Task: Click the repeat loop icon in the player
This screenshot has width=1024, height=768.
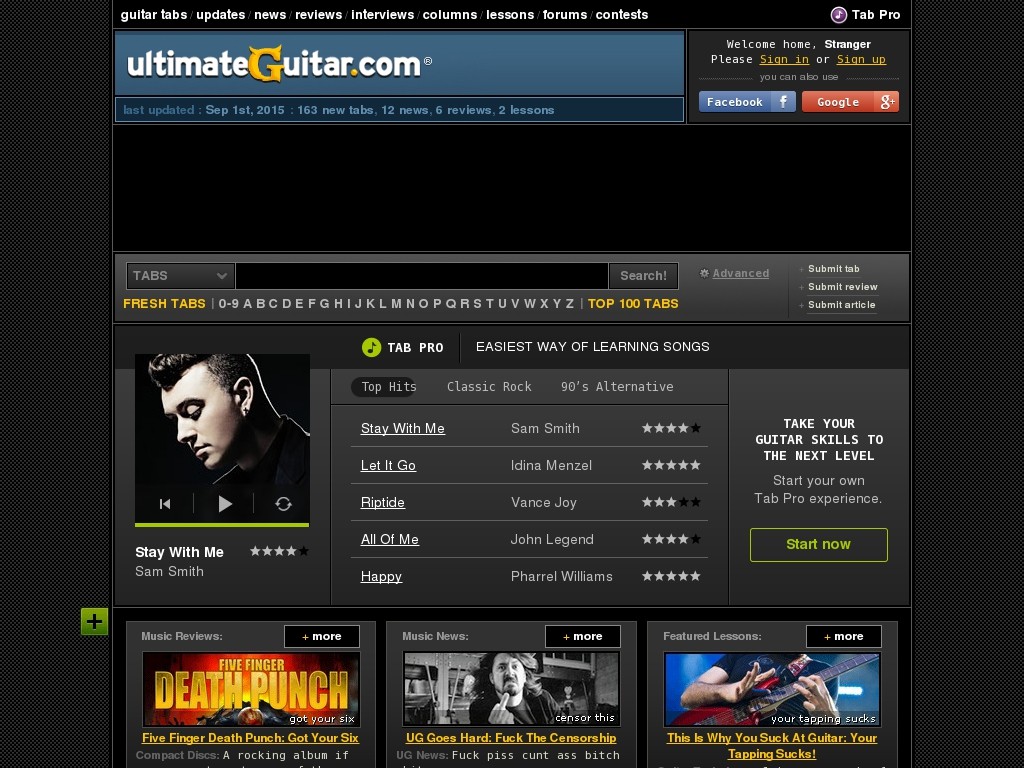Action: 283,504
